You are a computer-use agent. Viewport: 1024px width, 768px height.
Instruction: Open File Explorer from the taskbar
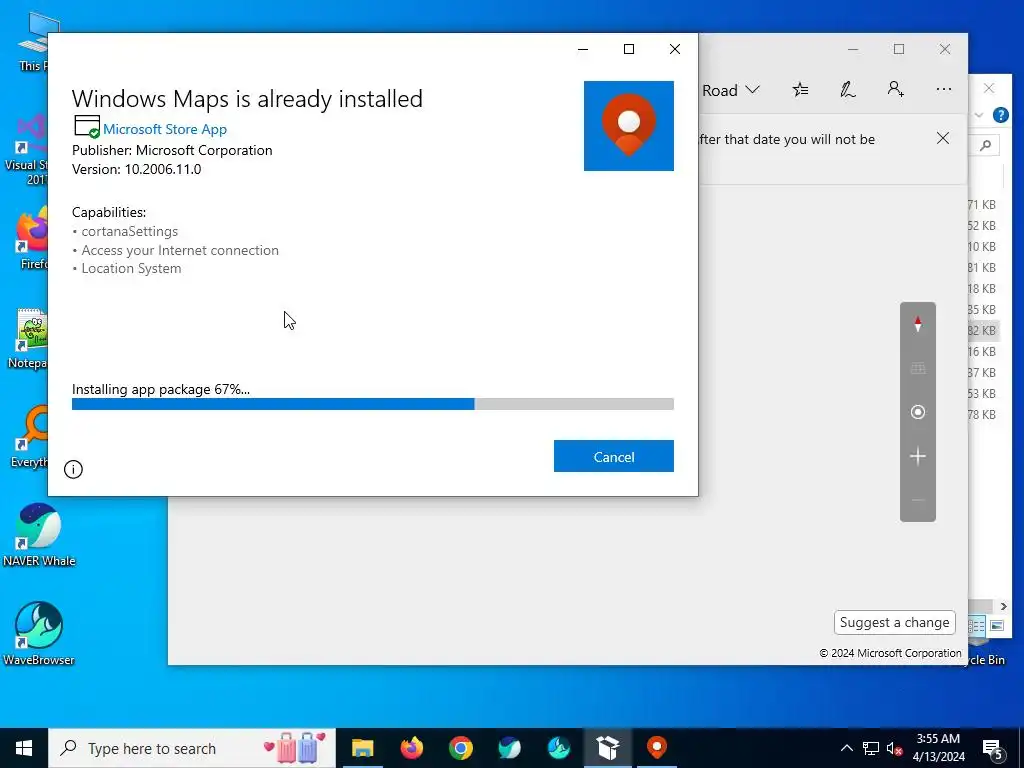click(362, 748)
